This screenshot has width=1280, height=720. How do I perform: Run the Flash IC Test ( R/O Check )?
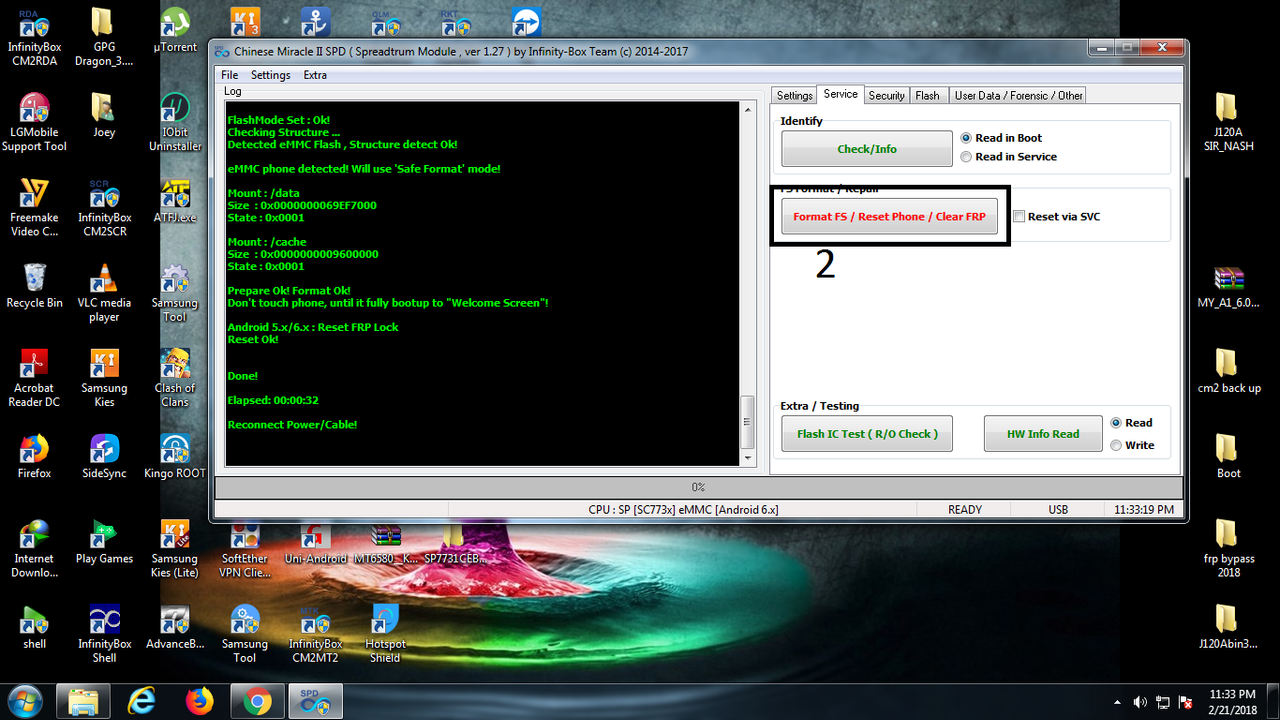(x=867, y=434)
